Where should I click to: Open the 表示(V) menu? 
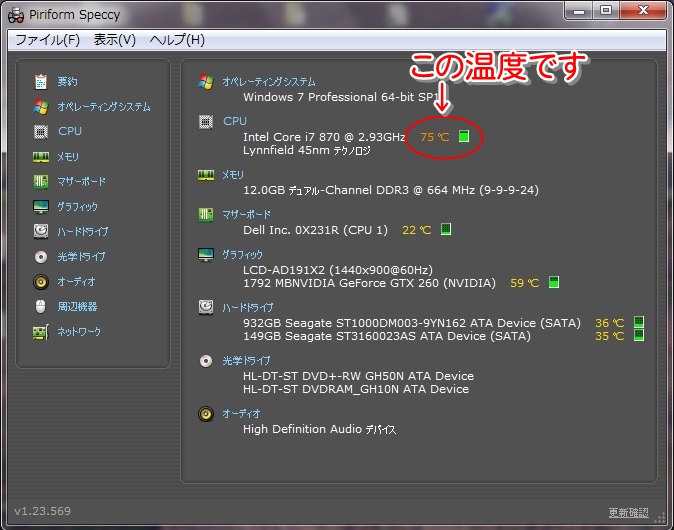click(x=115, y=40)
